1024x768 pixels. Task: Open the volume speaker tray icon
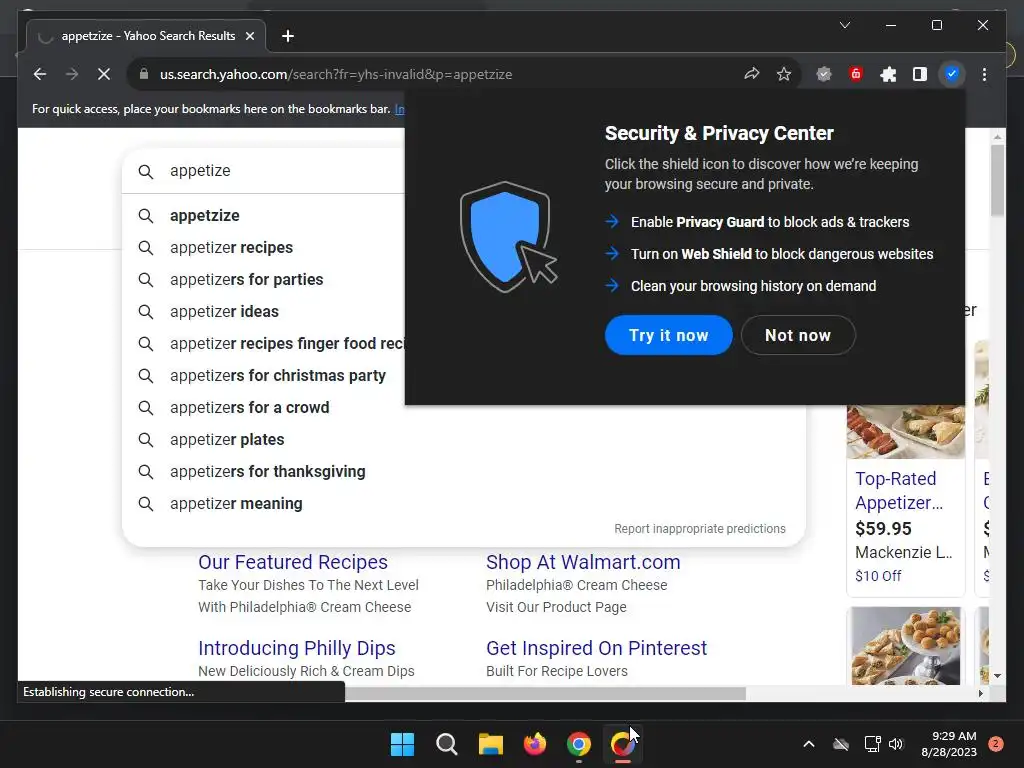click(x=896, y=744)
